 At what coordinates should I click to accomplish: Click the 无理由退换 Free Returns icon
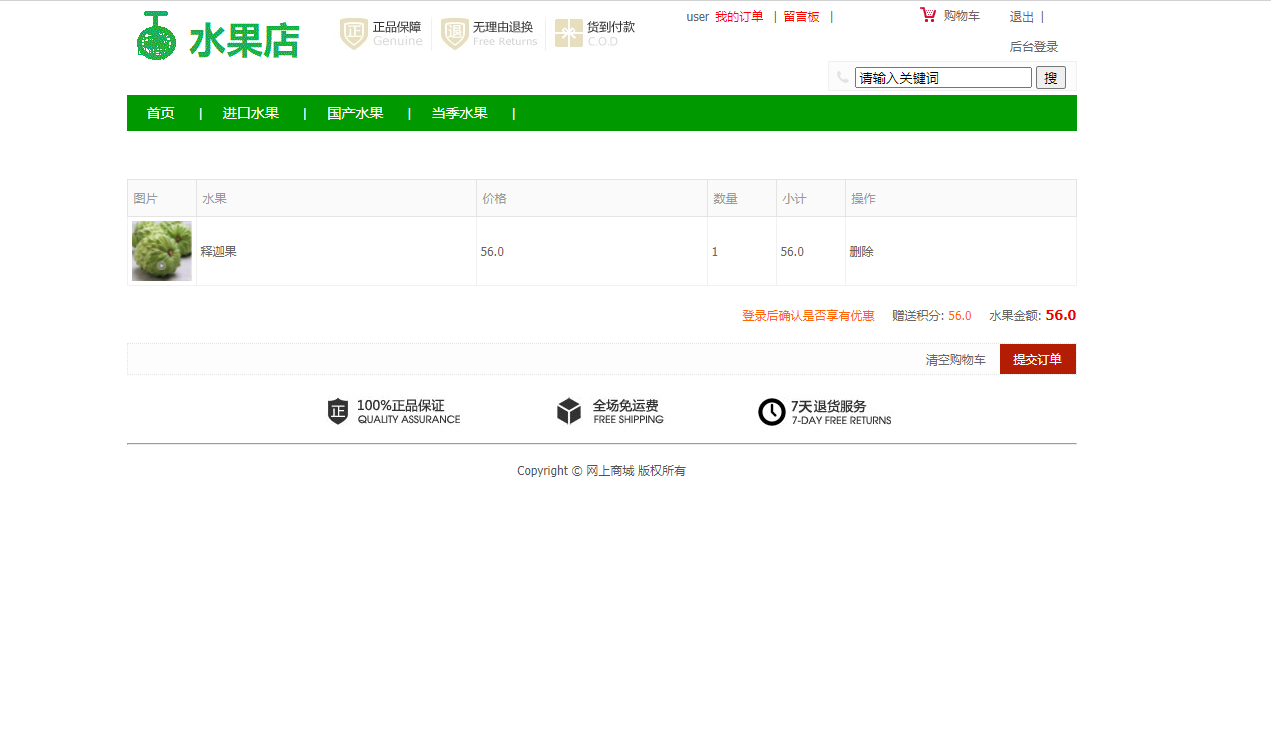455,34
